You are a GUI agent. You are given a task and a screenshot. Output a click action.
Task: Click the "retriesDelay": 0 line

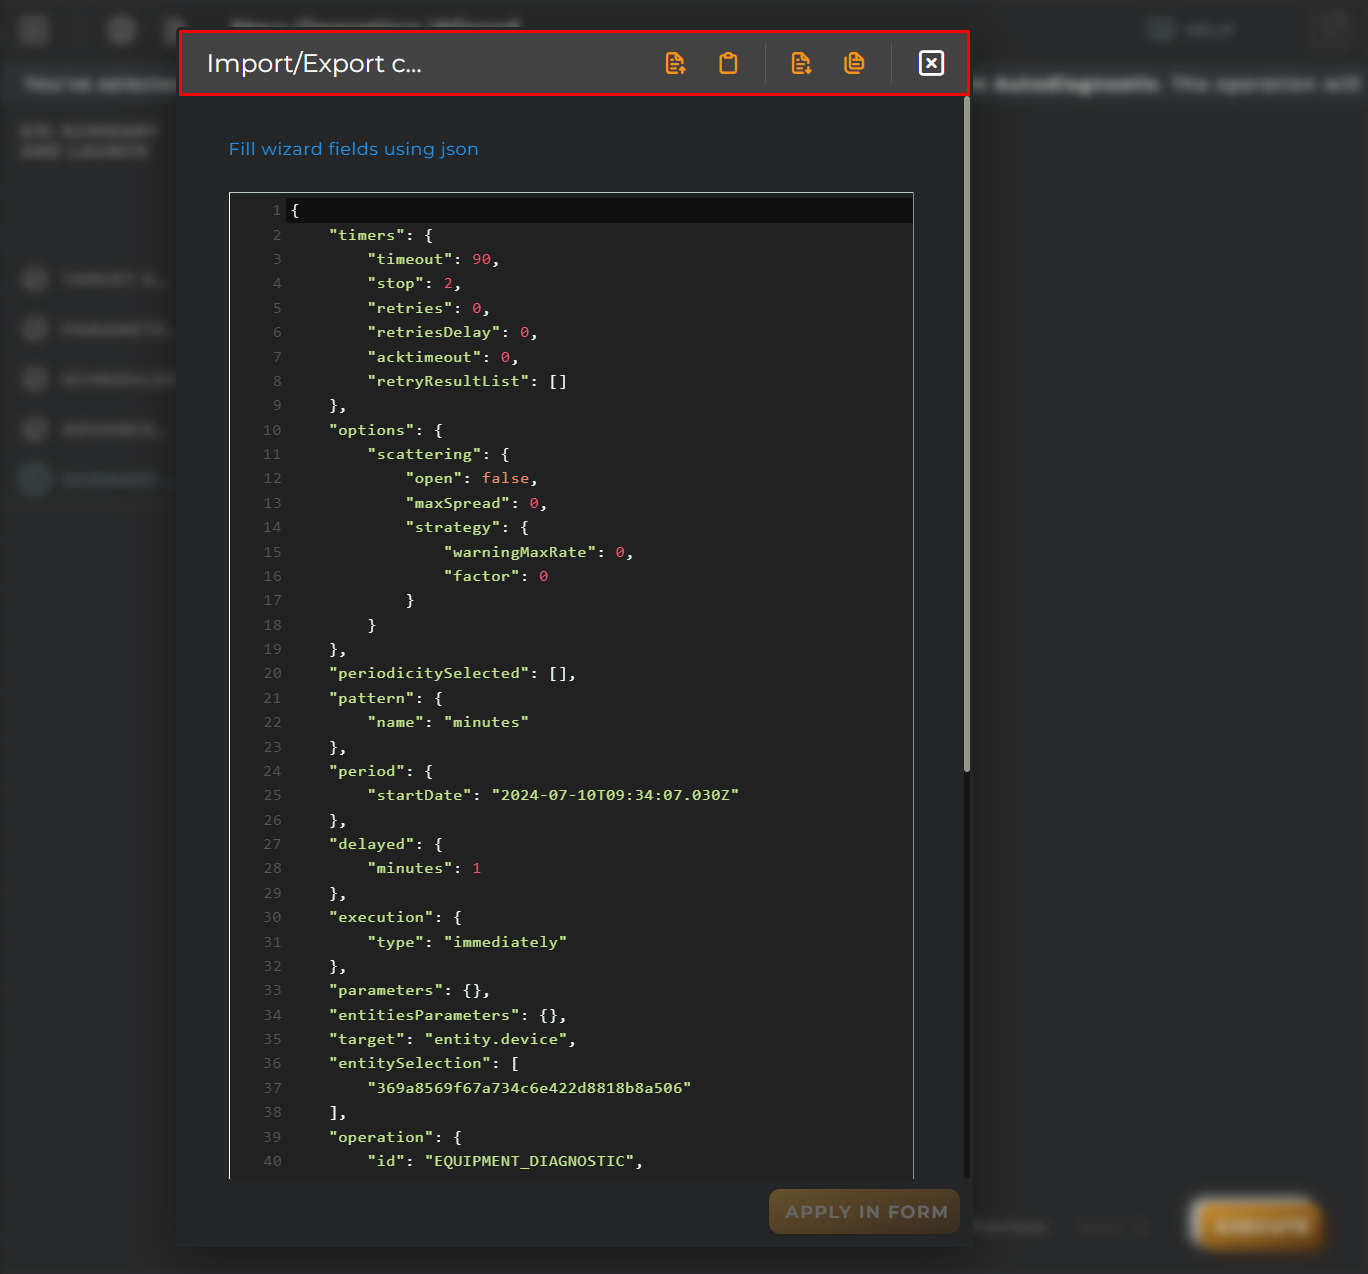pos(452,332)
